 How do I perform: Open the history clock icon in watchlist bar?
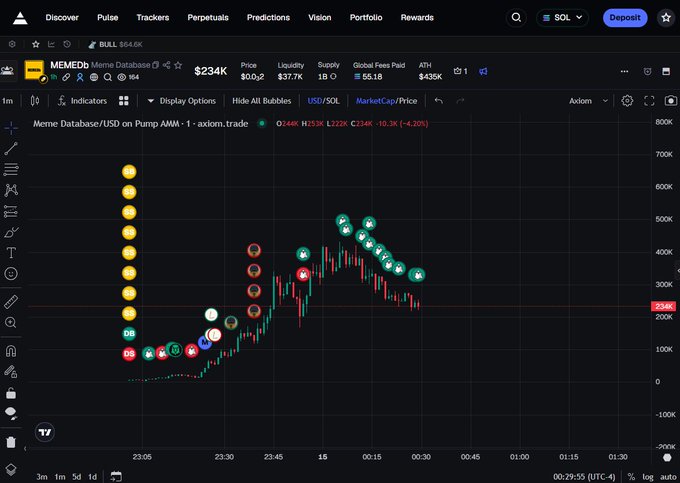pyautogui.click(x=67, y=44)
